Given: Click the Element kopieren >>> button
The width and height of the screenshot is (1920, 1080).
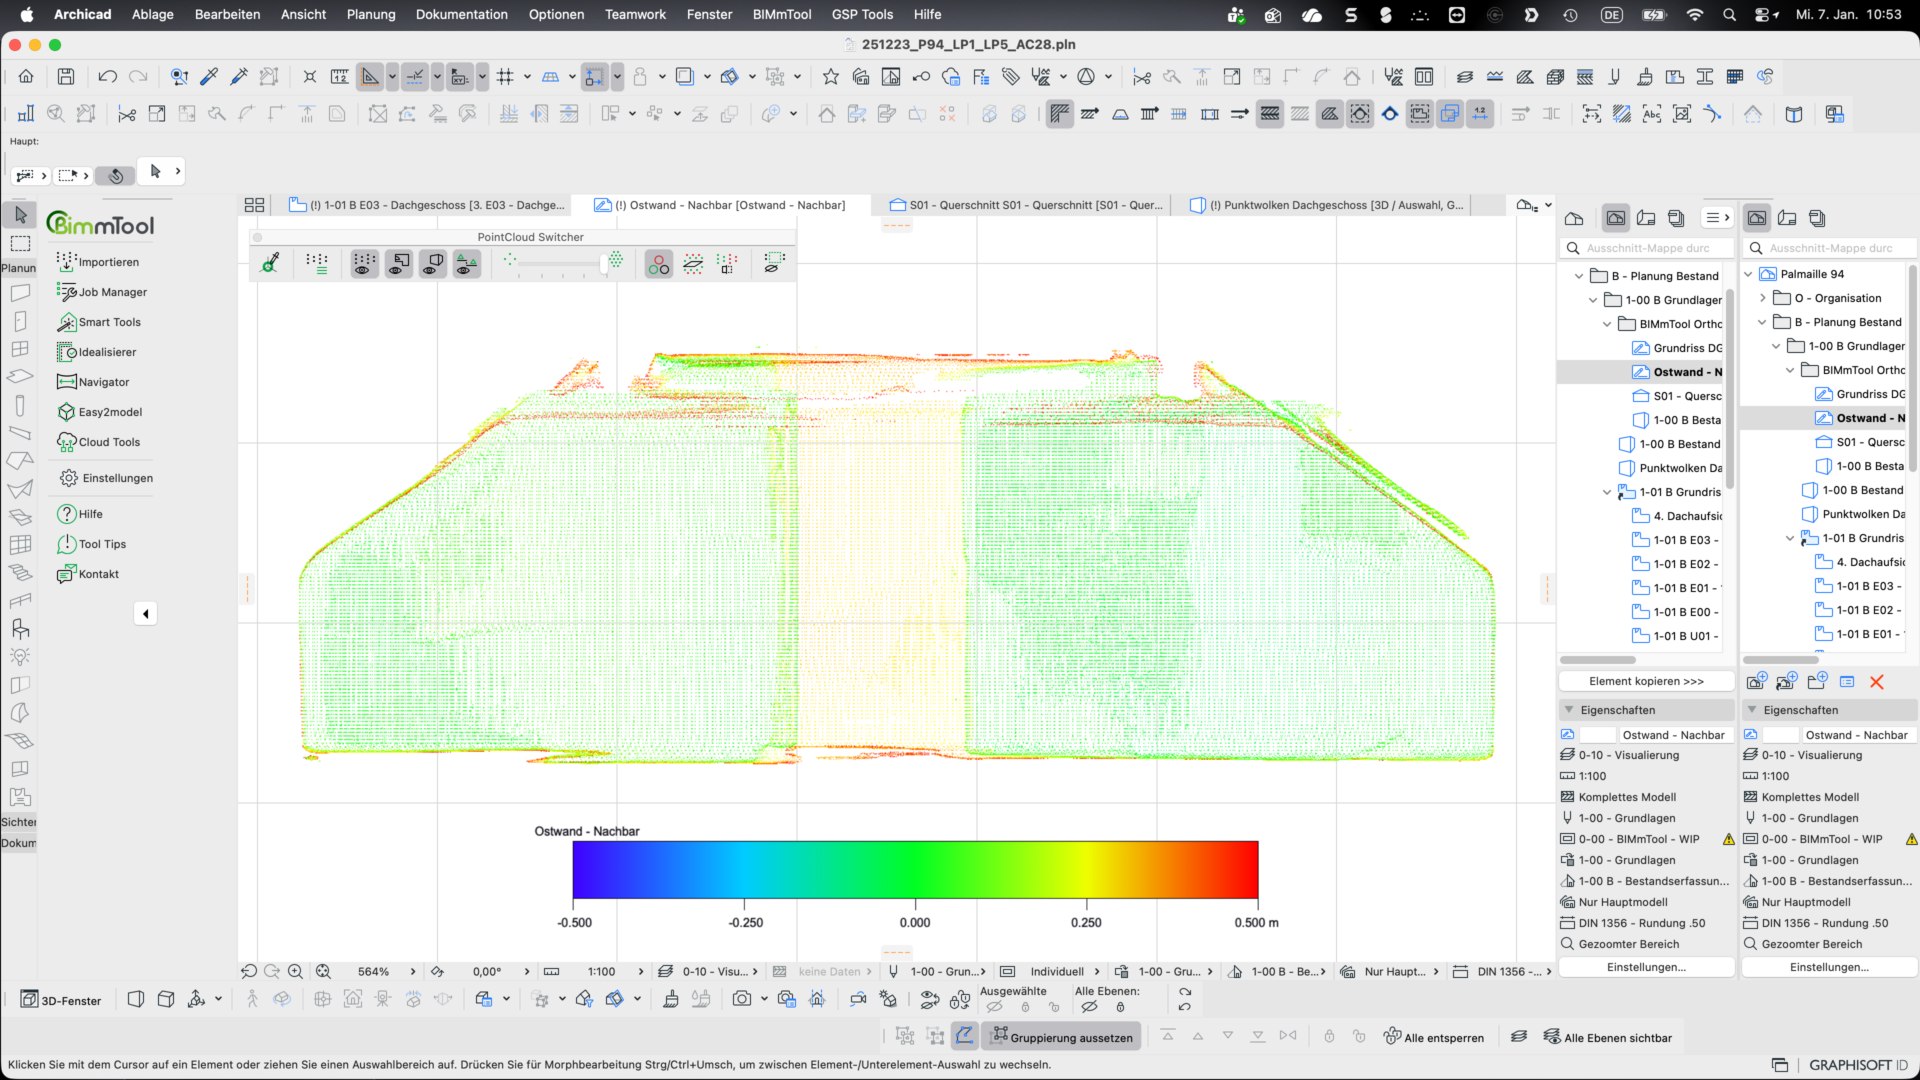Looking at the screenshot, I should (x=1645, y=681).
